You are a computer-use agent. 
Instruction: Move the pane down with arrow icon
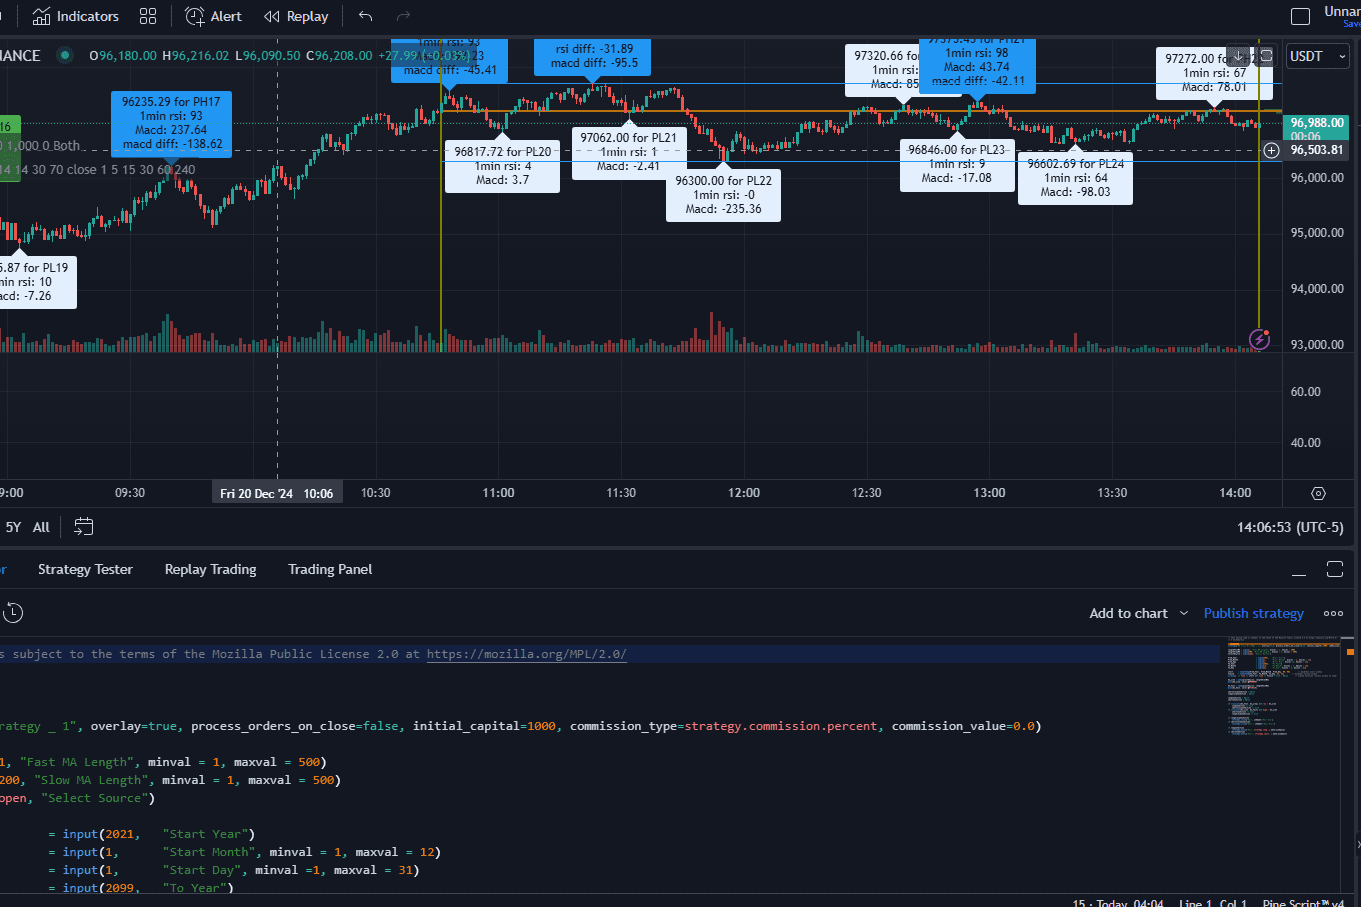1239,56
